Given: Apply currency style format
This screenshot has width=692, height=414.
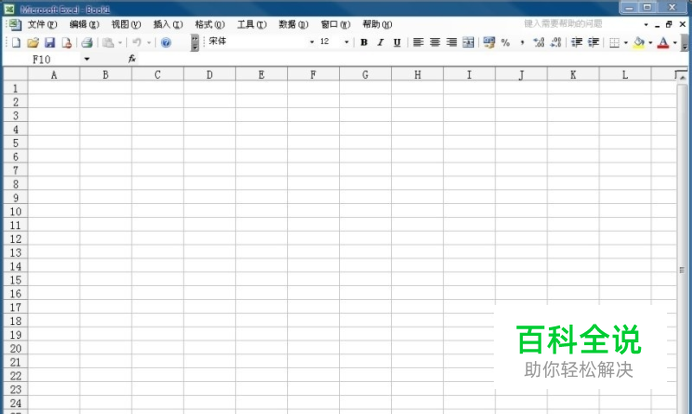Looking at the screenshot, I should coord(489,42).
